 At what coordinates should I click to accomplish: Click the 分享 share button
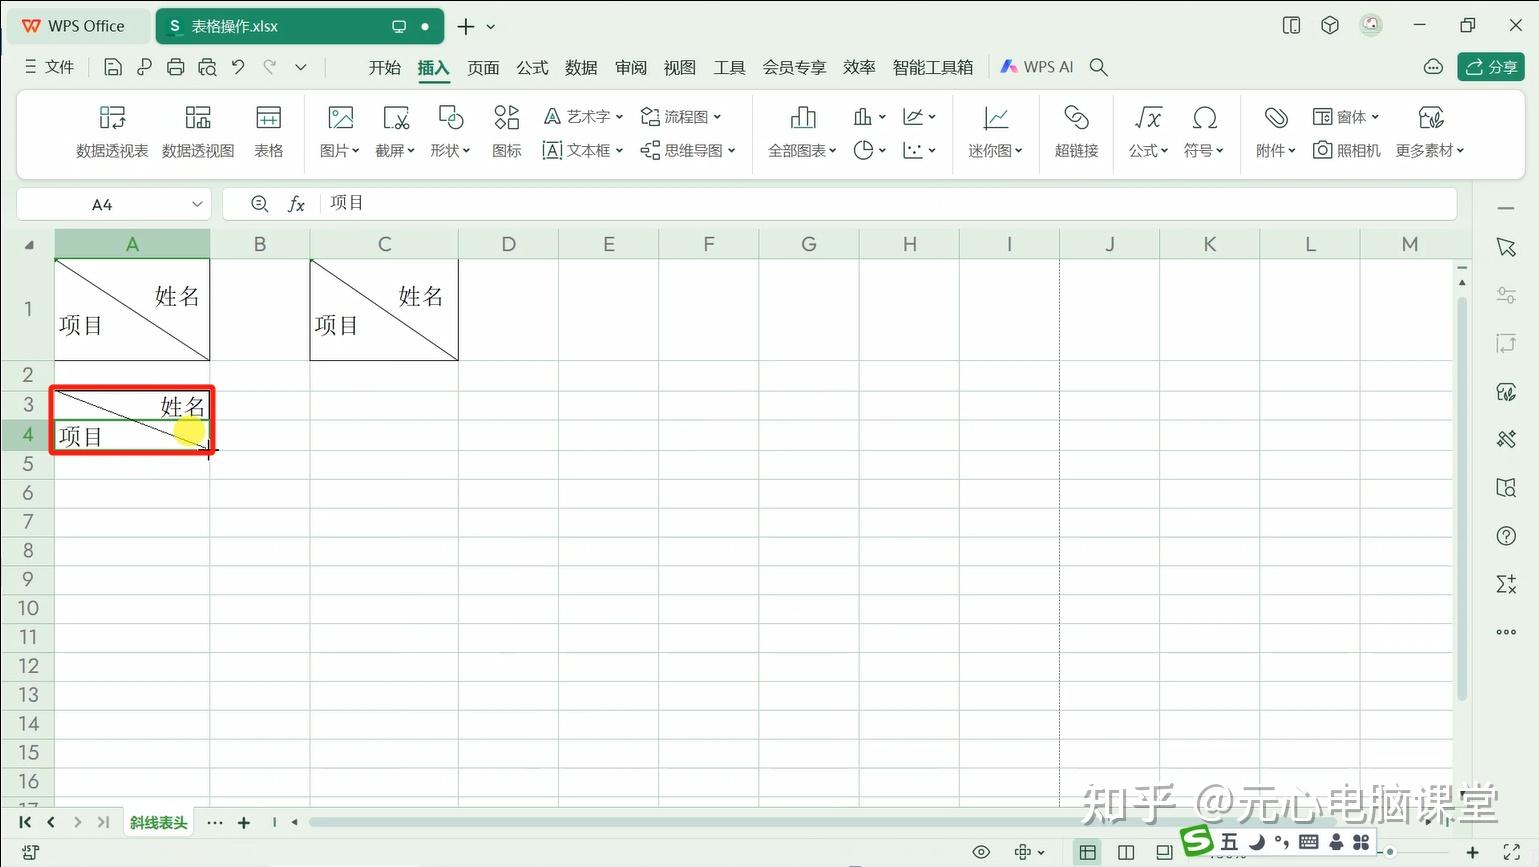coord(1491,66)
